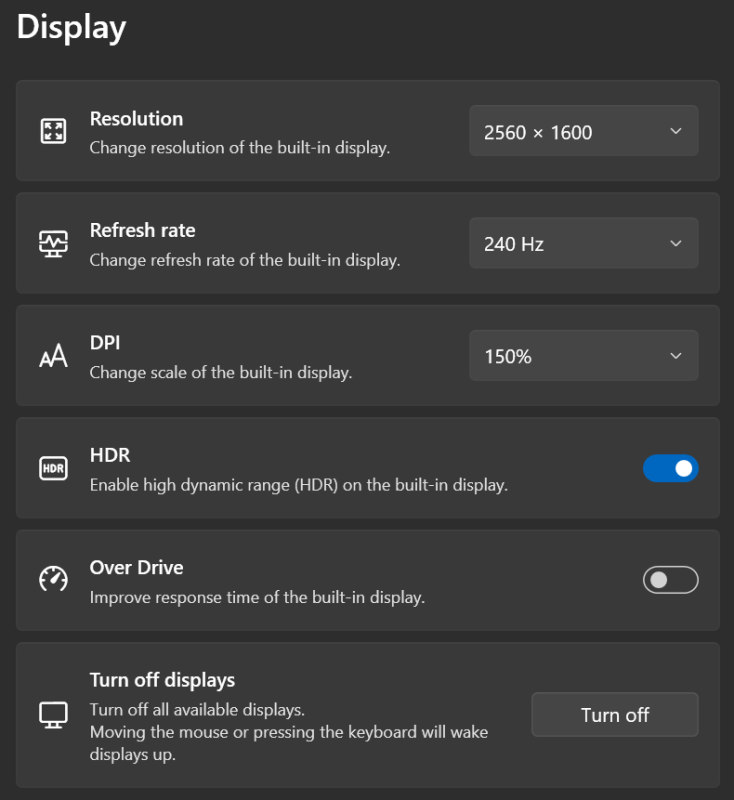Enable the Over Drive toggle
The width and height of the screenshot is (734, 800).
point(670,580)
